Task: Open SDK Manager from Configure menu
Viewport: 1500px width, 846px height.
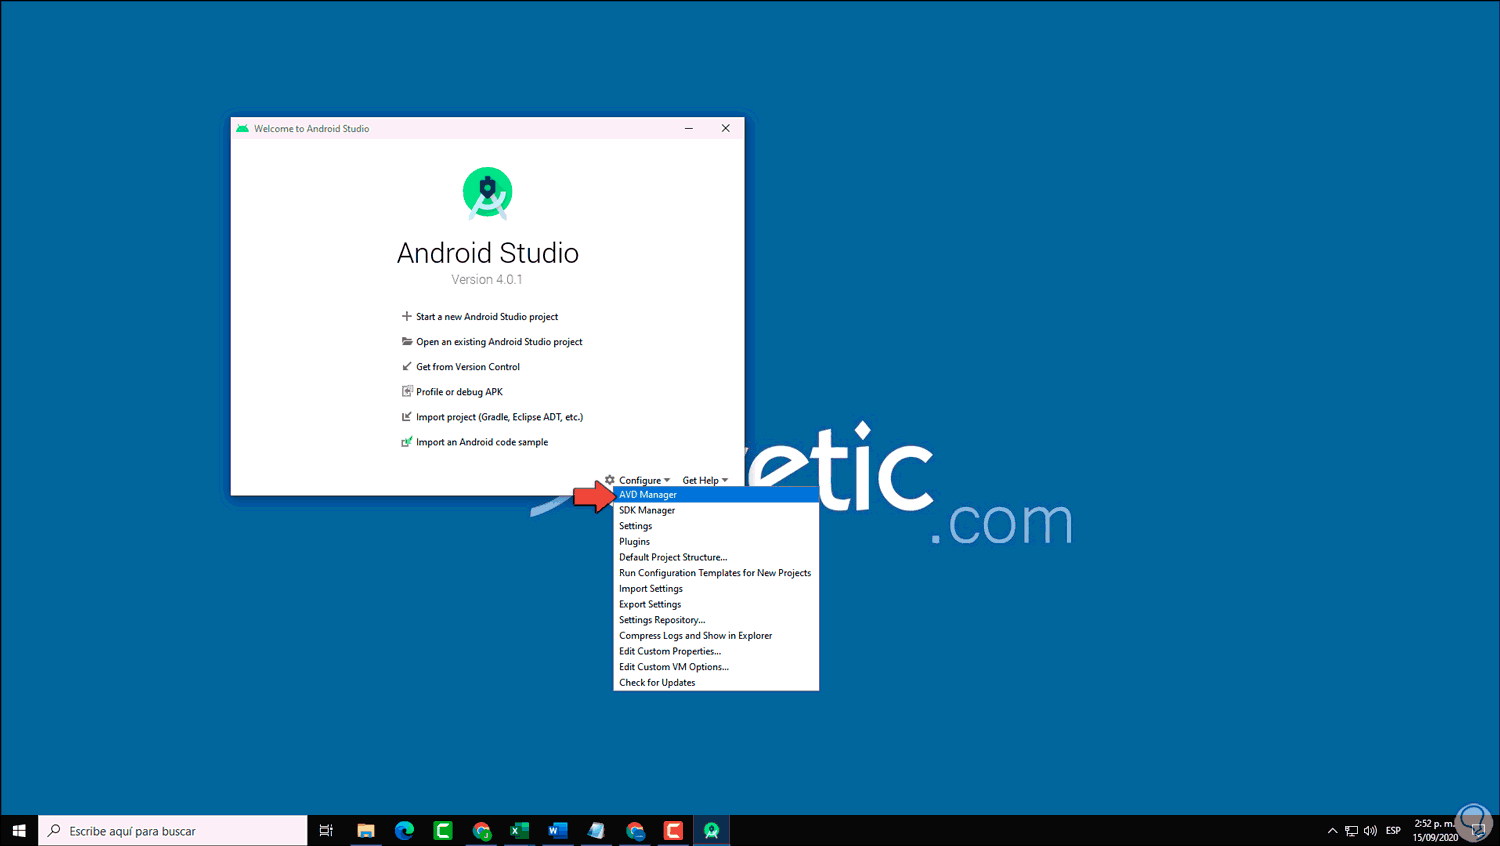Action: point(716,510)
